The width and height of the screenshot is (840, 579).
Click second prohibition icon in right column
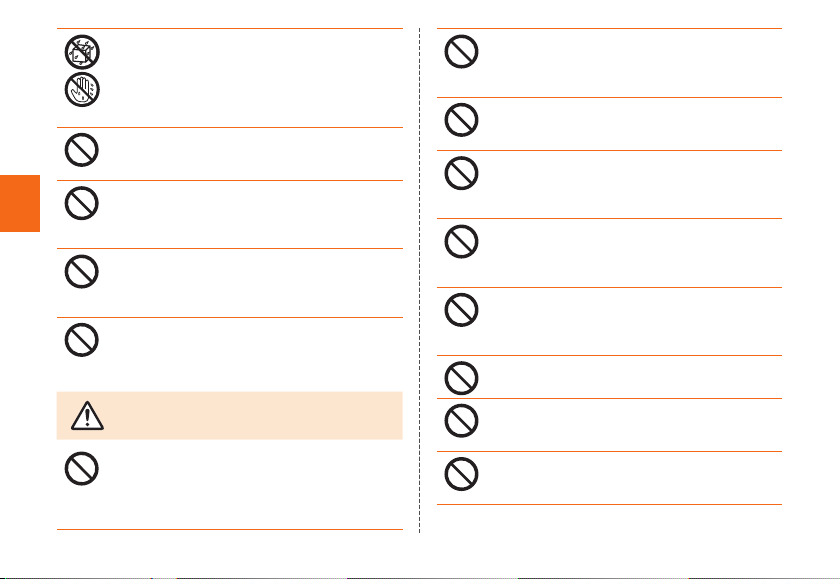(461, 120)
